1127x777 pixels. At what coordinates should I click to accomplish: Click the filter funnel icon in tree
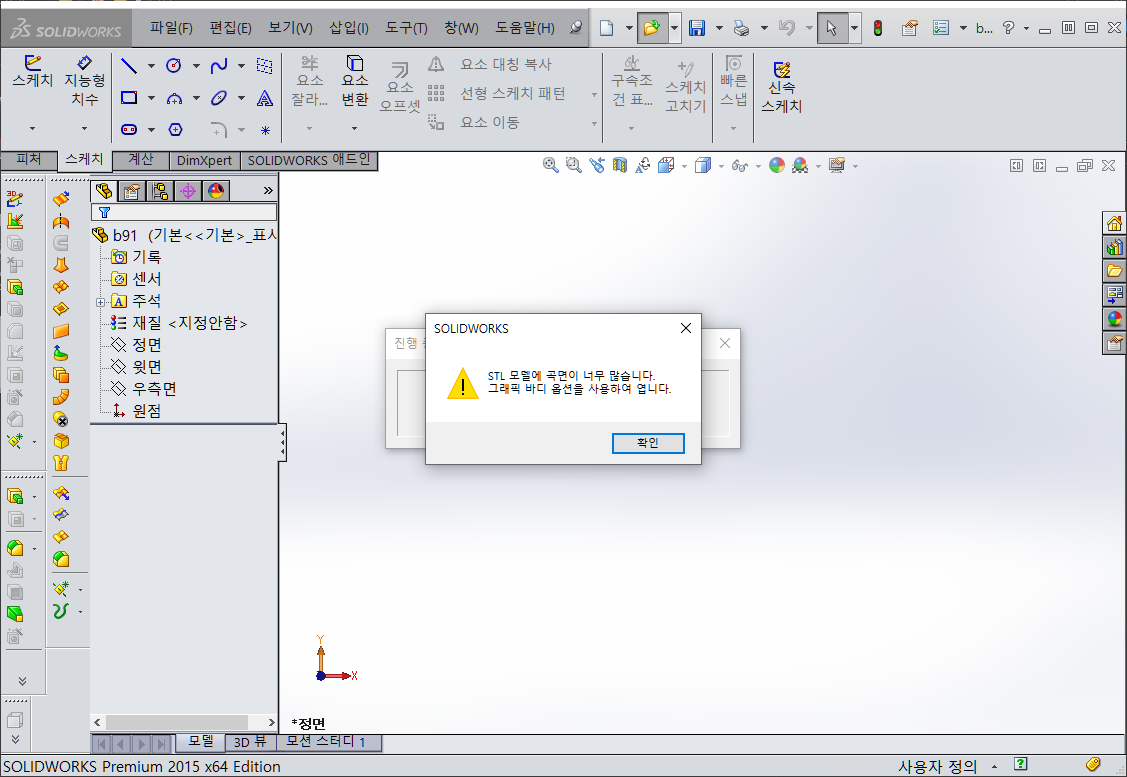[104, 212]
